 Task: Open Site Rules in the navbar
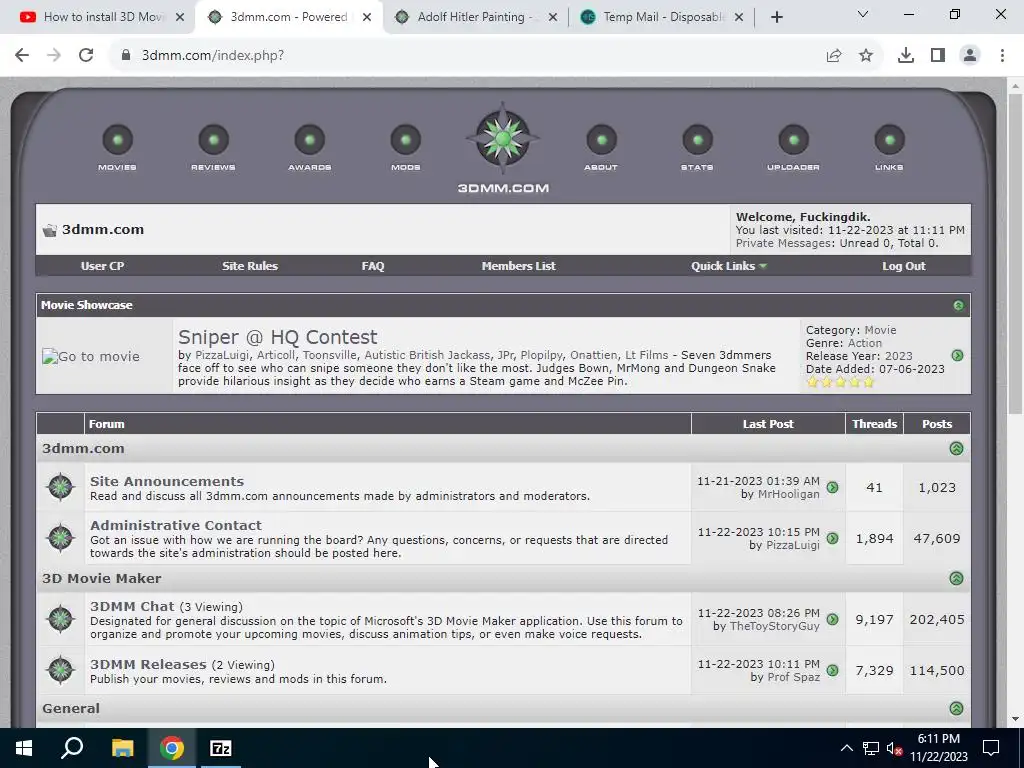[x=250, y=266]
